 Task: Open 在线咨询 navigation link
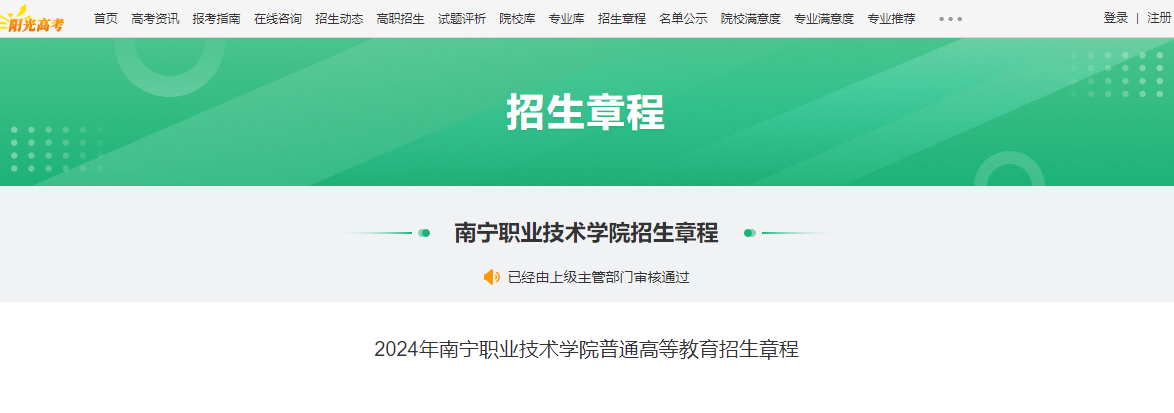click(278, 19)
